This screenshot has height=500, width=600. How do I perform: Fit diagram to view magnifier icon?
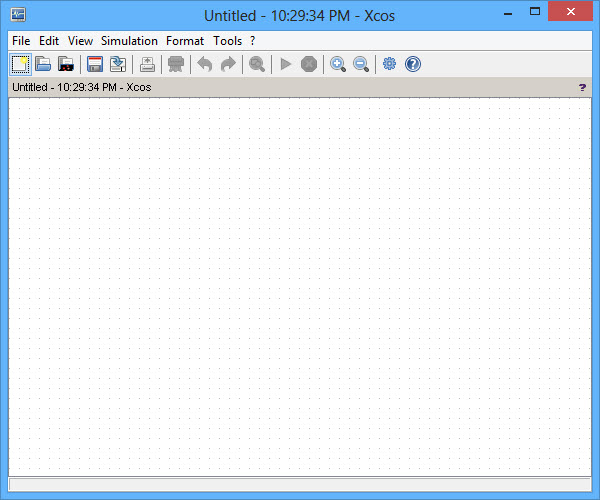pos(257,64)
